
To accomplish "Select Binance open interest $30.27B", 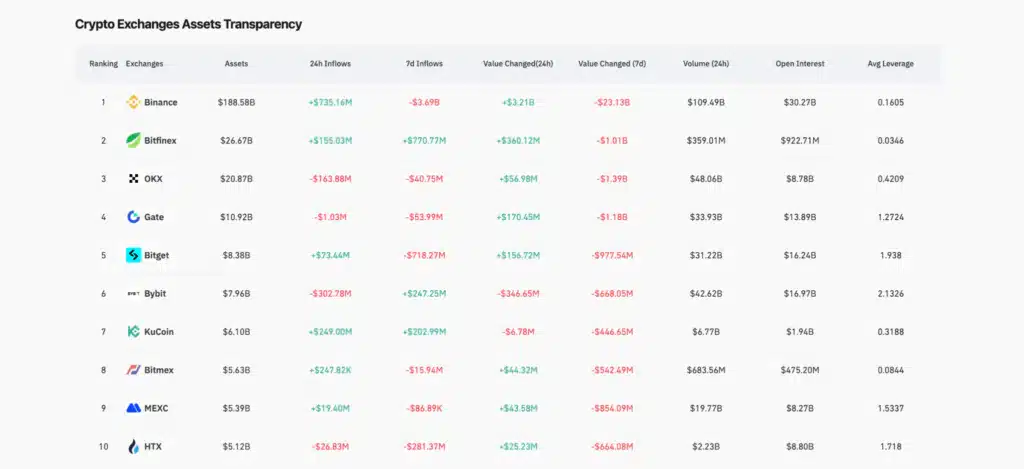I will tap(800, 103).
